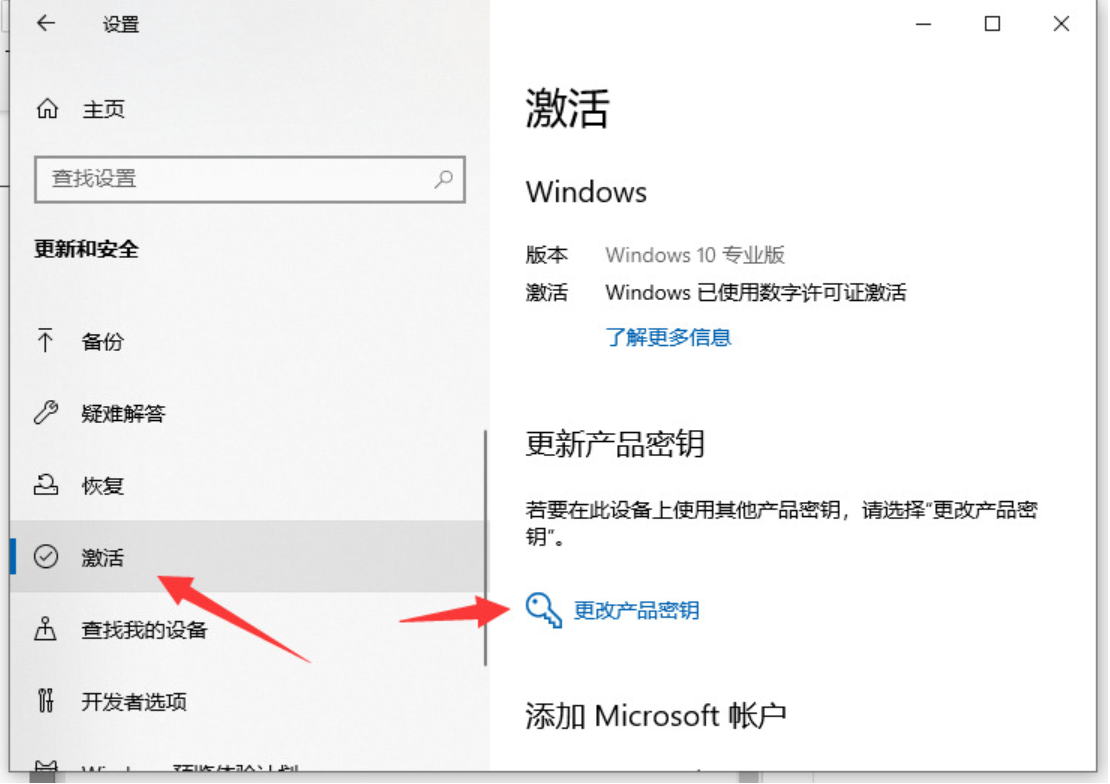The height and width of the screenshot is (784, 1110).
Task: Focus the 查找设置 search field
Action: point(250,179)
